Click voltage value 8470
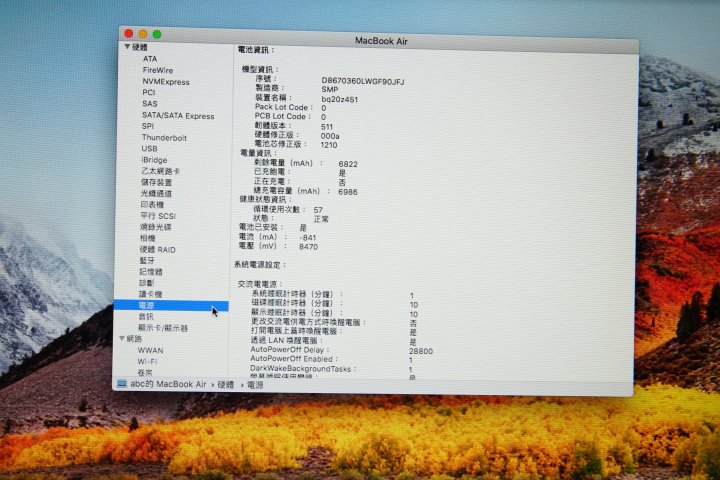720x480 pixels. point(308,247)
